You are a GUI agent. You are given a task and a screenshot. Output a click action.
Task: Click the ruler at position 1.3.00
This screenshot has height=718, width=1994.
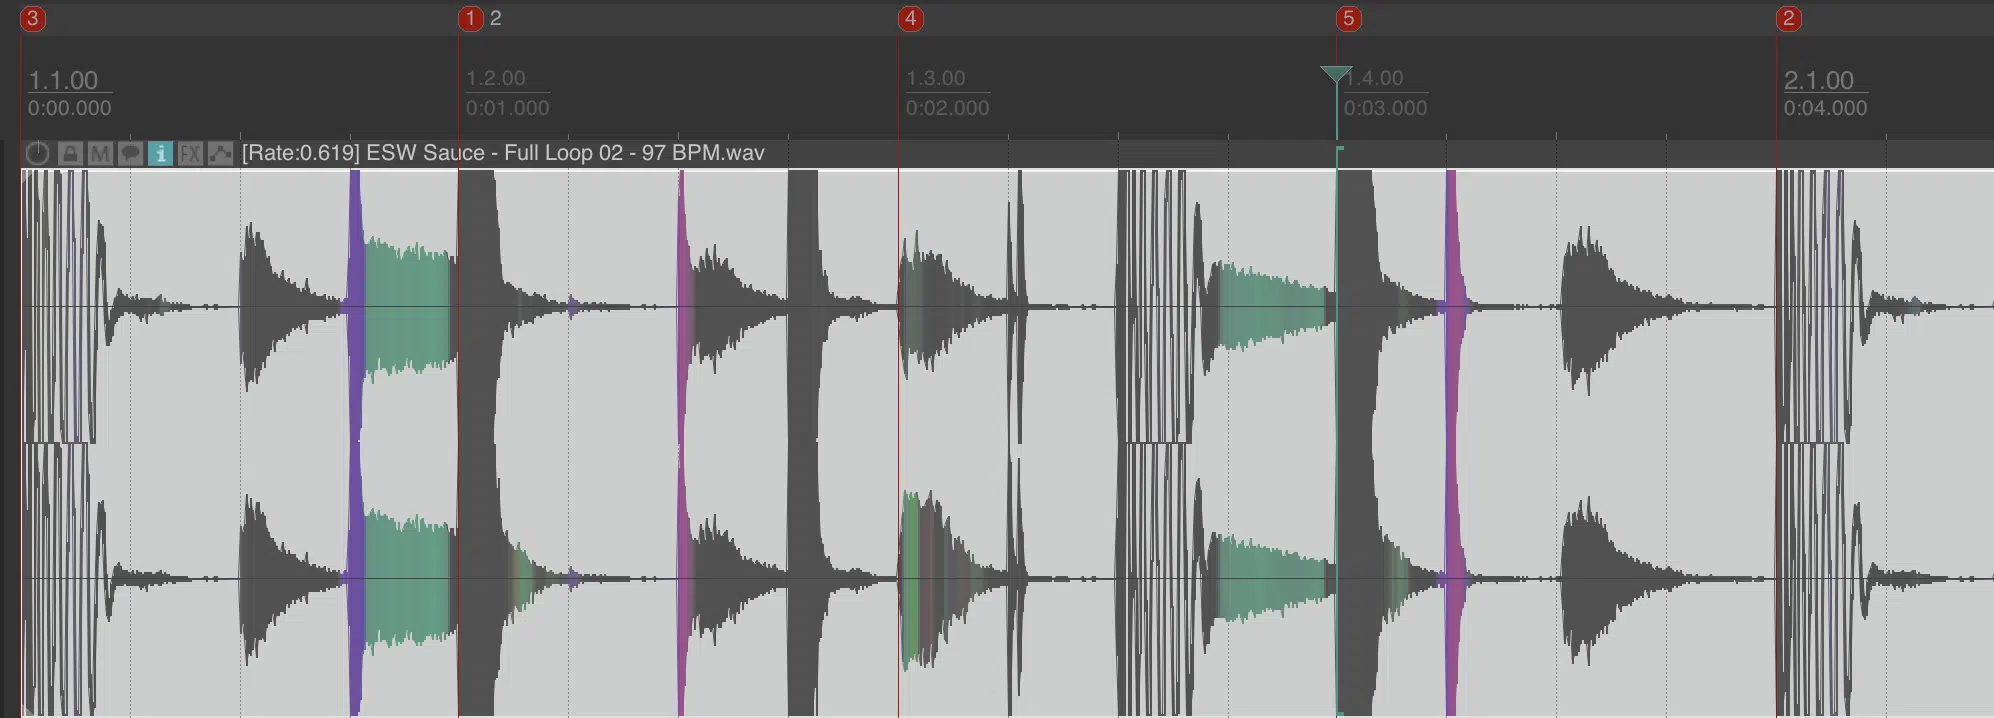(936, 78)
